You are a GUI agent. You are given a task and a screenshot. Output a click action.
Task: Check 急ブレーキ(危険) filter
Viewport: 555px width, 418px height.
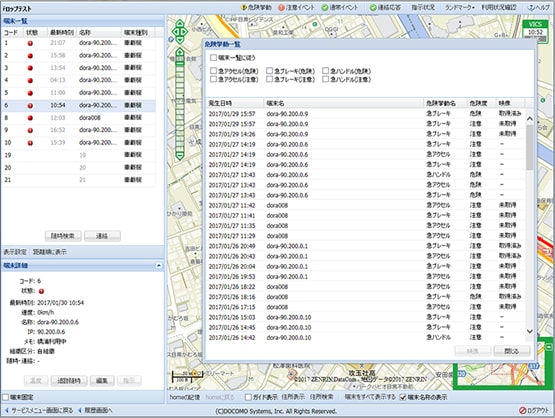coord(269,70)
